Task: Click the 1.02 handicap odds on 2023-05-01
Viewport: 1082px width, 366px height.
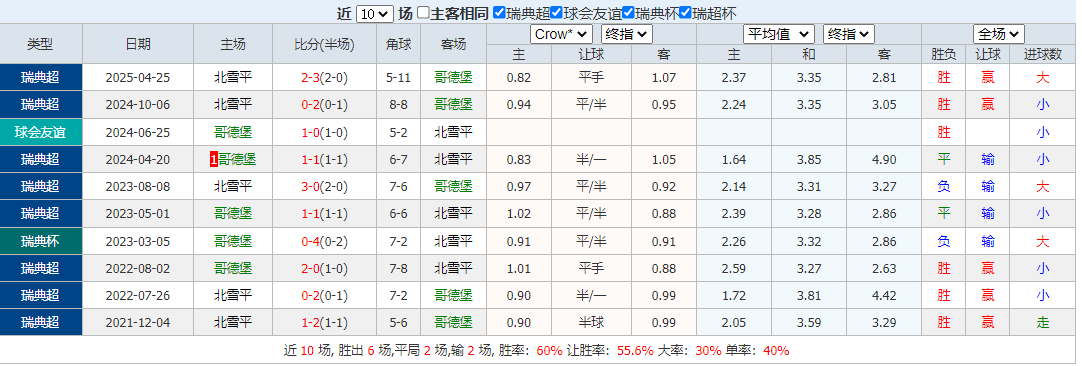Action: (519, 214)
